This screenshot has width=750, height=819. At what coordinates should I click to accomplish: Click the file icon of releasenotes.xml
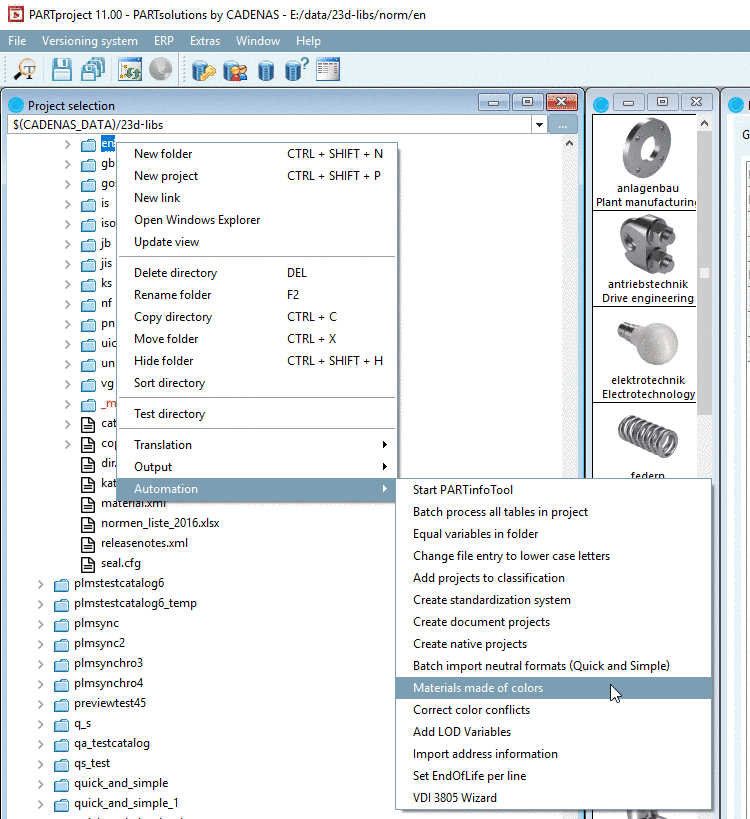(88, 544)
